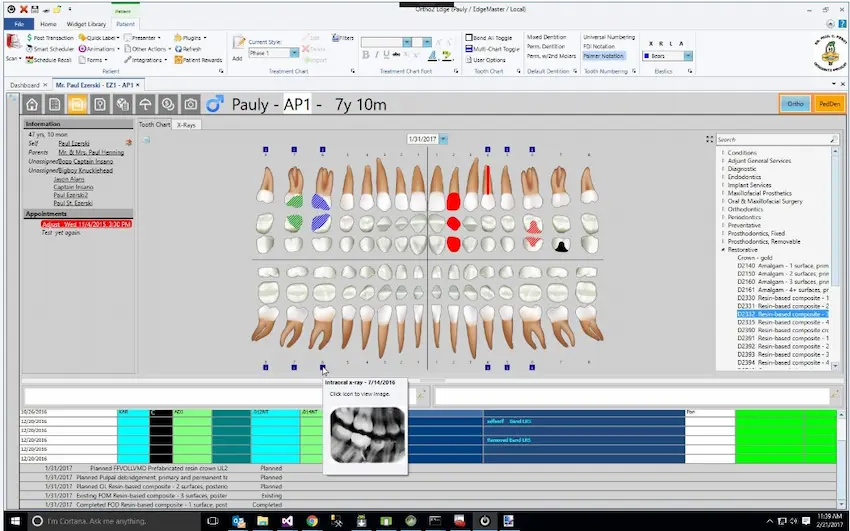Open treatment chart Filters
The image size is (850, 531).
pos(343,38)
